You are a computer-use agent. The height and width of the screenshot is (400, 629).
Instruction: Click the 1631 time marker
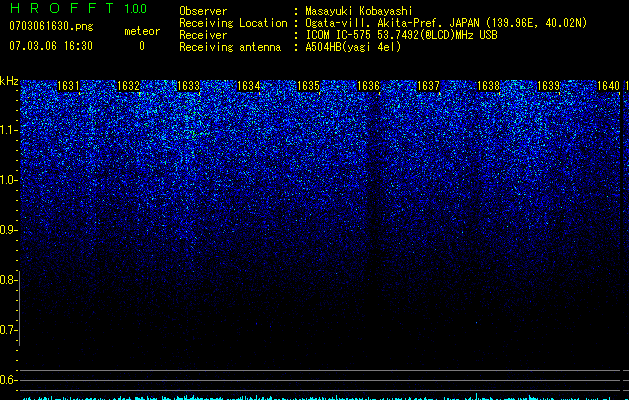tap(68, 86)
